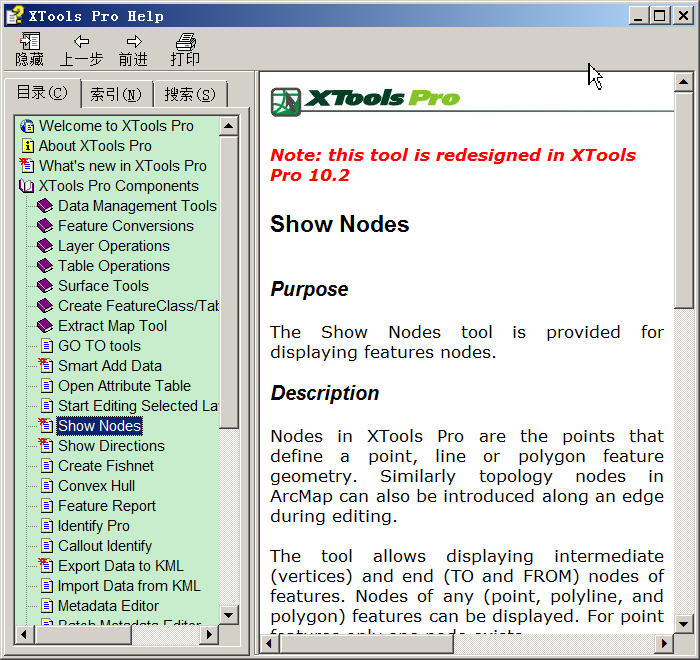The image size is (700, 660).
Task: Click contents tree scroll left arrow
Action: (x=24, y=635)
